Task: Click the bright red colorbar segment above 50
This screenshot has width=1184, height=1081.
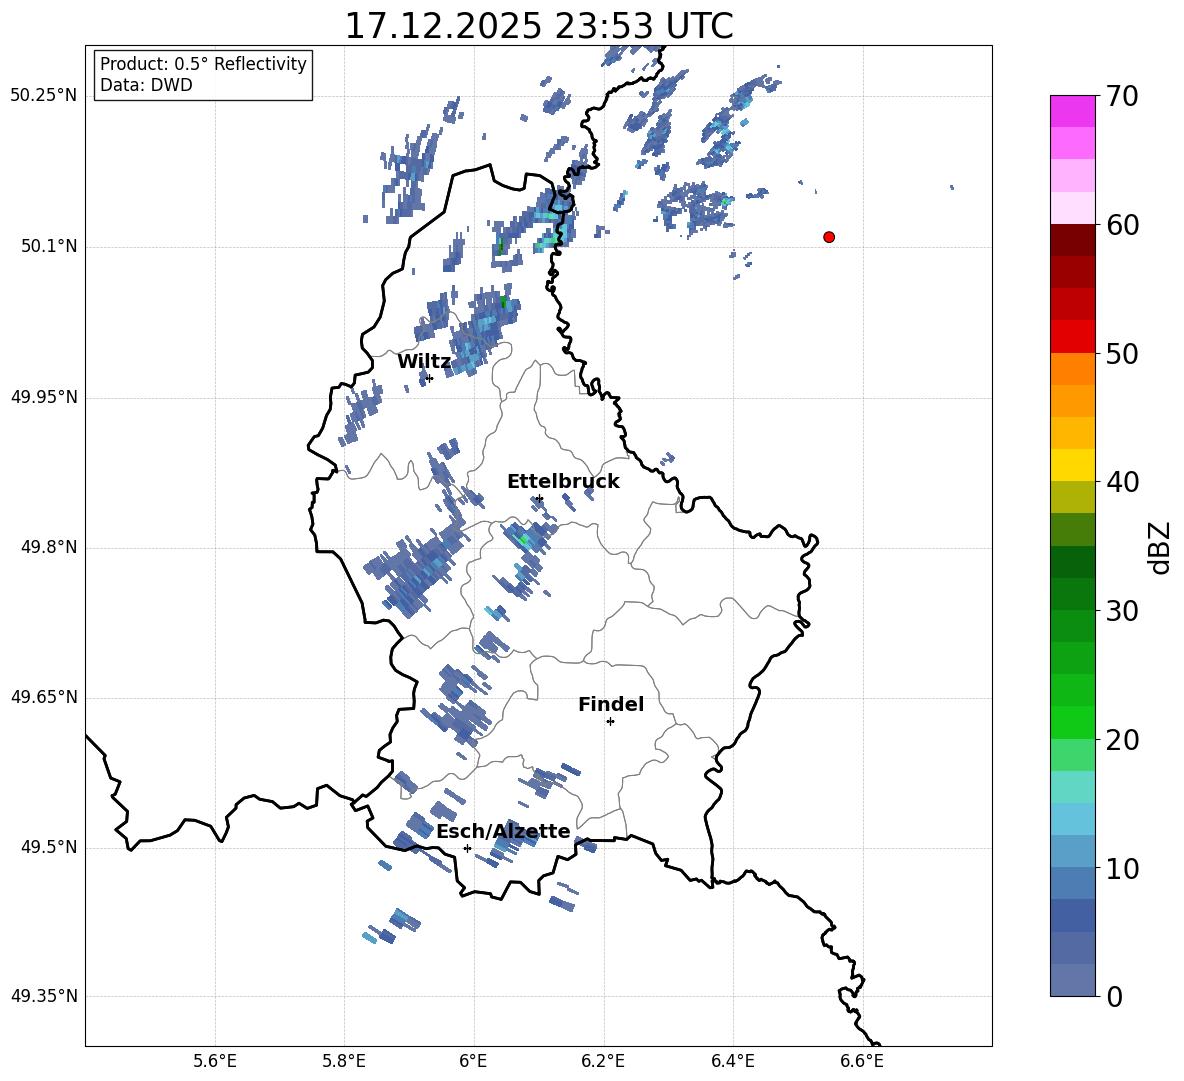Action: [1073, 337]
